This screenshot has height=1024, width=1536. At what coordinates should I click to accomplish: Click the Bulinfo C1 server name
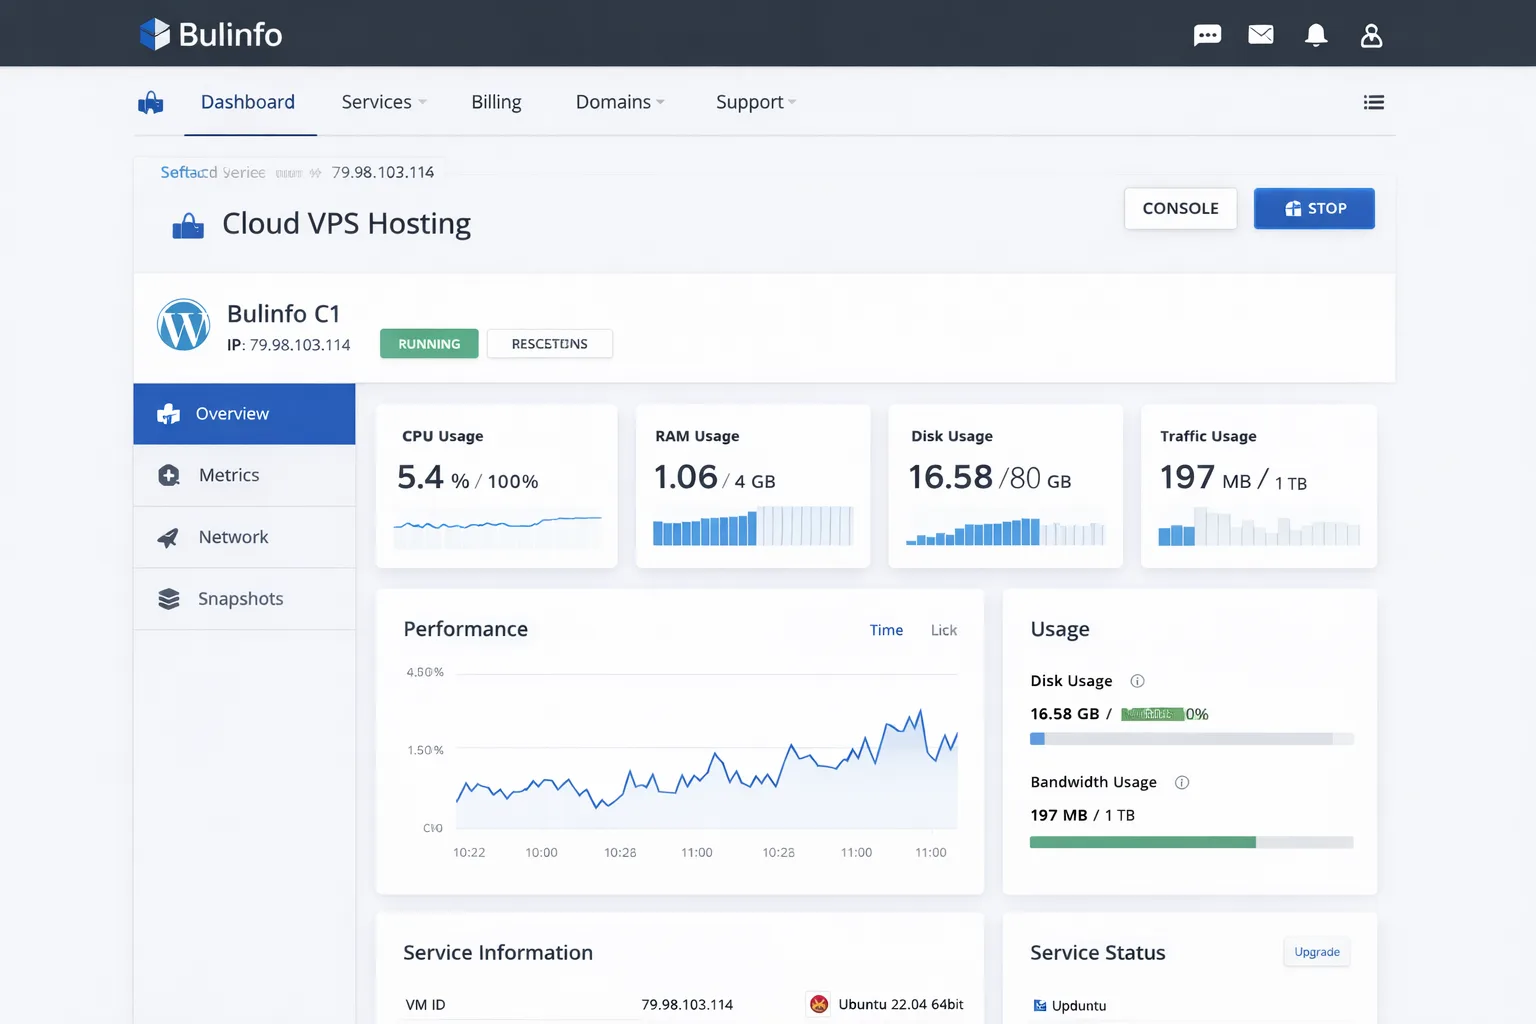[x=284, y=314]
